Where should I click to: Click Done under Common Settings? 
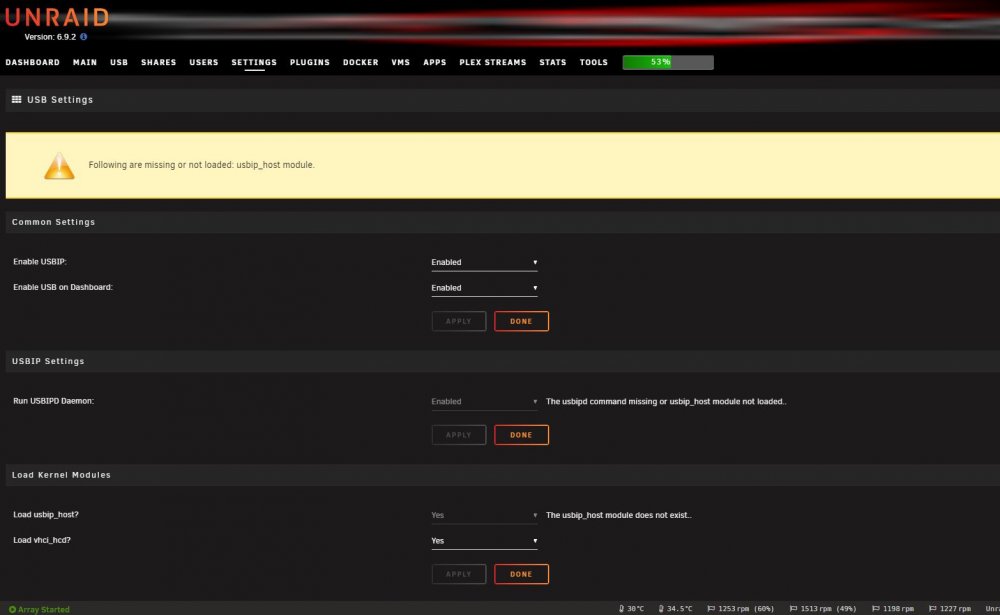(521, 321)
